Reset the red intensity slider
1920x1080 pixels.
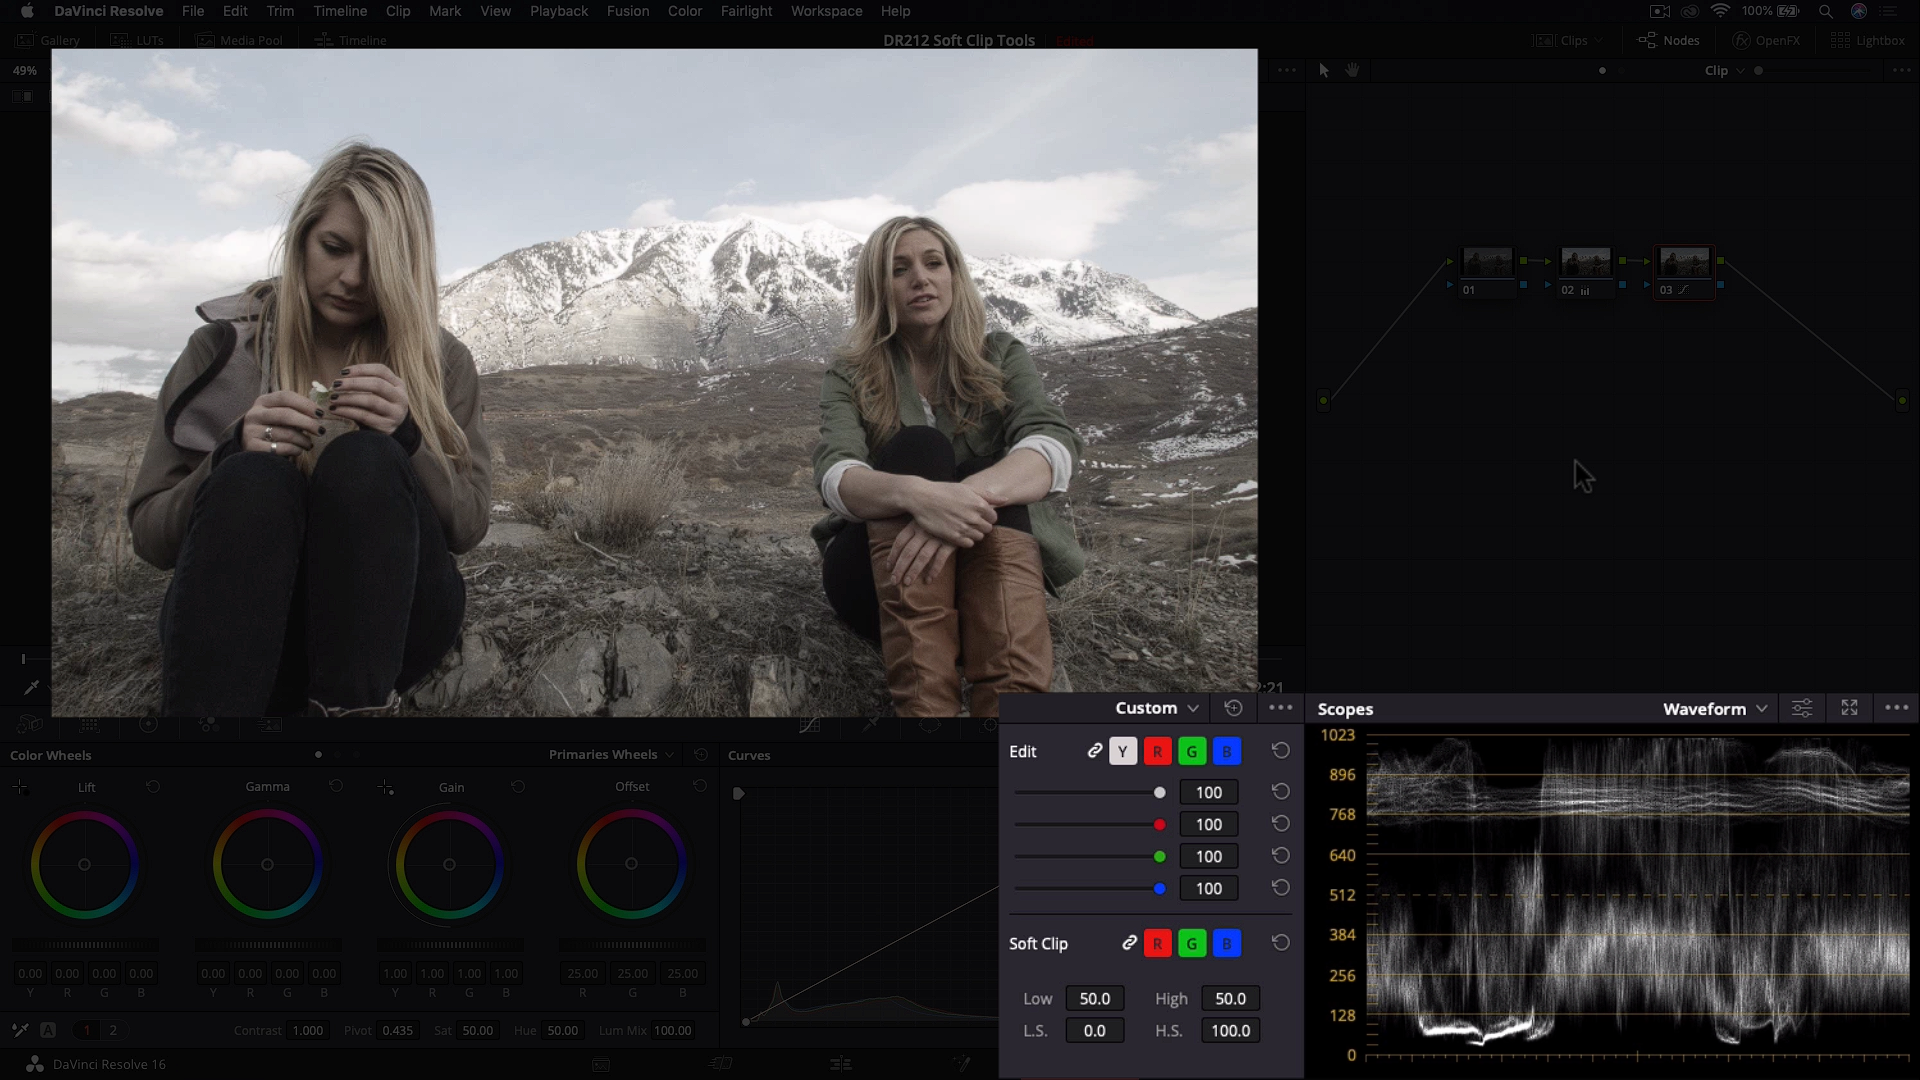[1280, 823]
